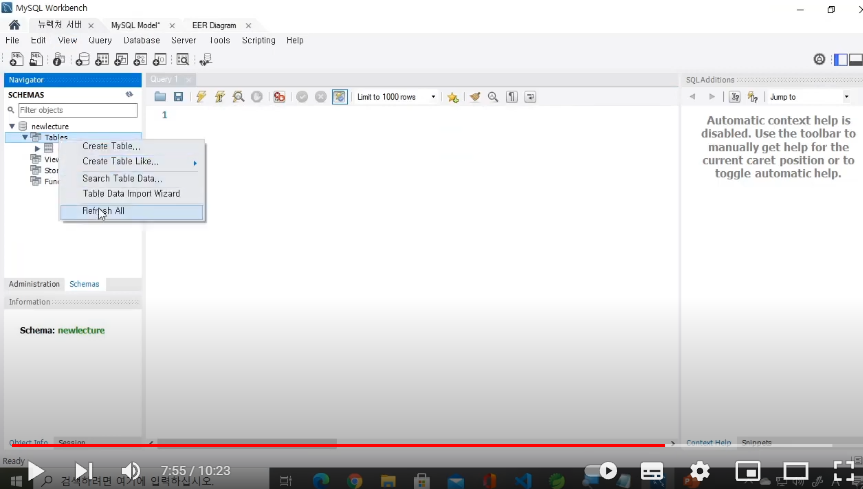
Task: Expand the table entry under Tables
Action: coord(37,149)
